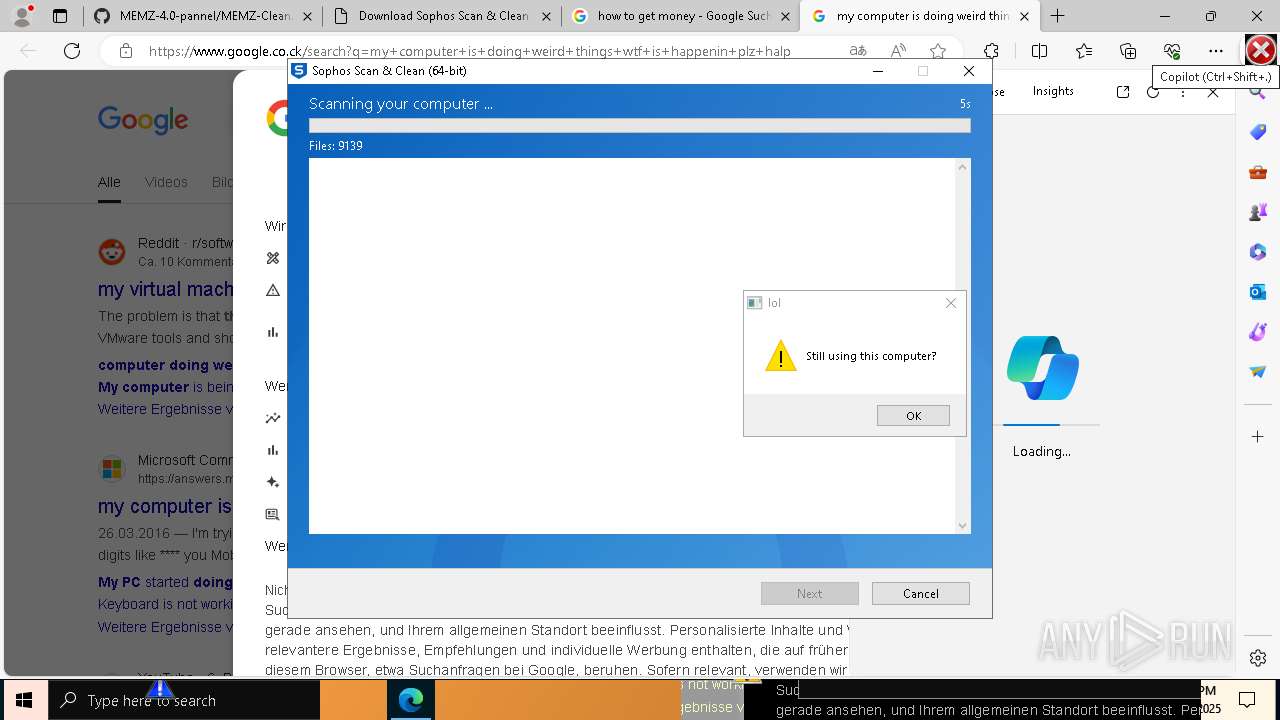
Task: Open the Extensions puzzle icon
Action: click(x=991, y=51)
